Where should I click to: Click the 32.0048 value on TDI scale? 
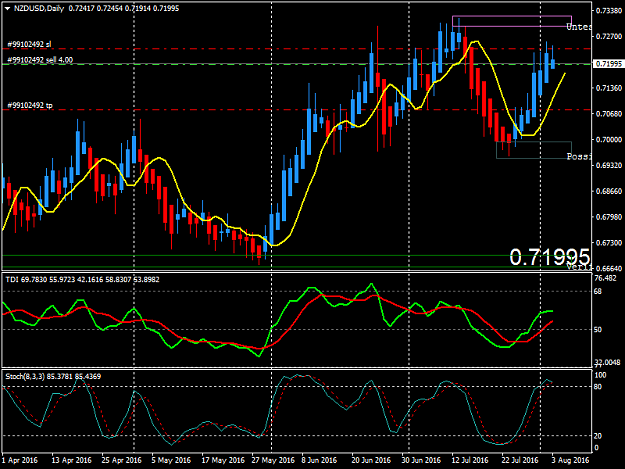point(607,362)
